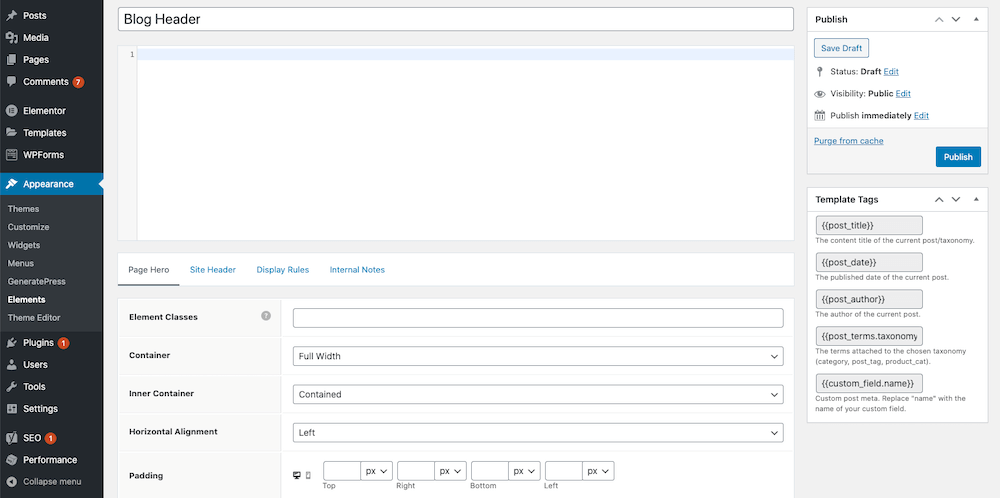Click the Posts pin icon

[11, 15]
